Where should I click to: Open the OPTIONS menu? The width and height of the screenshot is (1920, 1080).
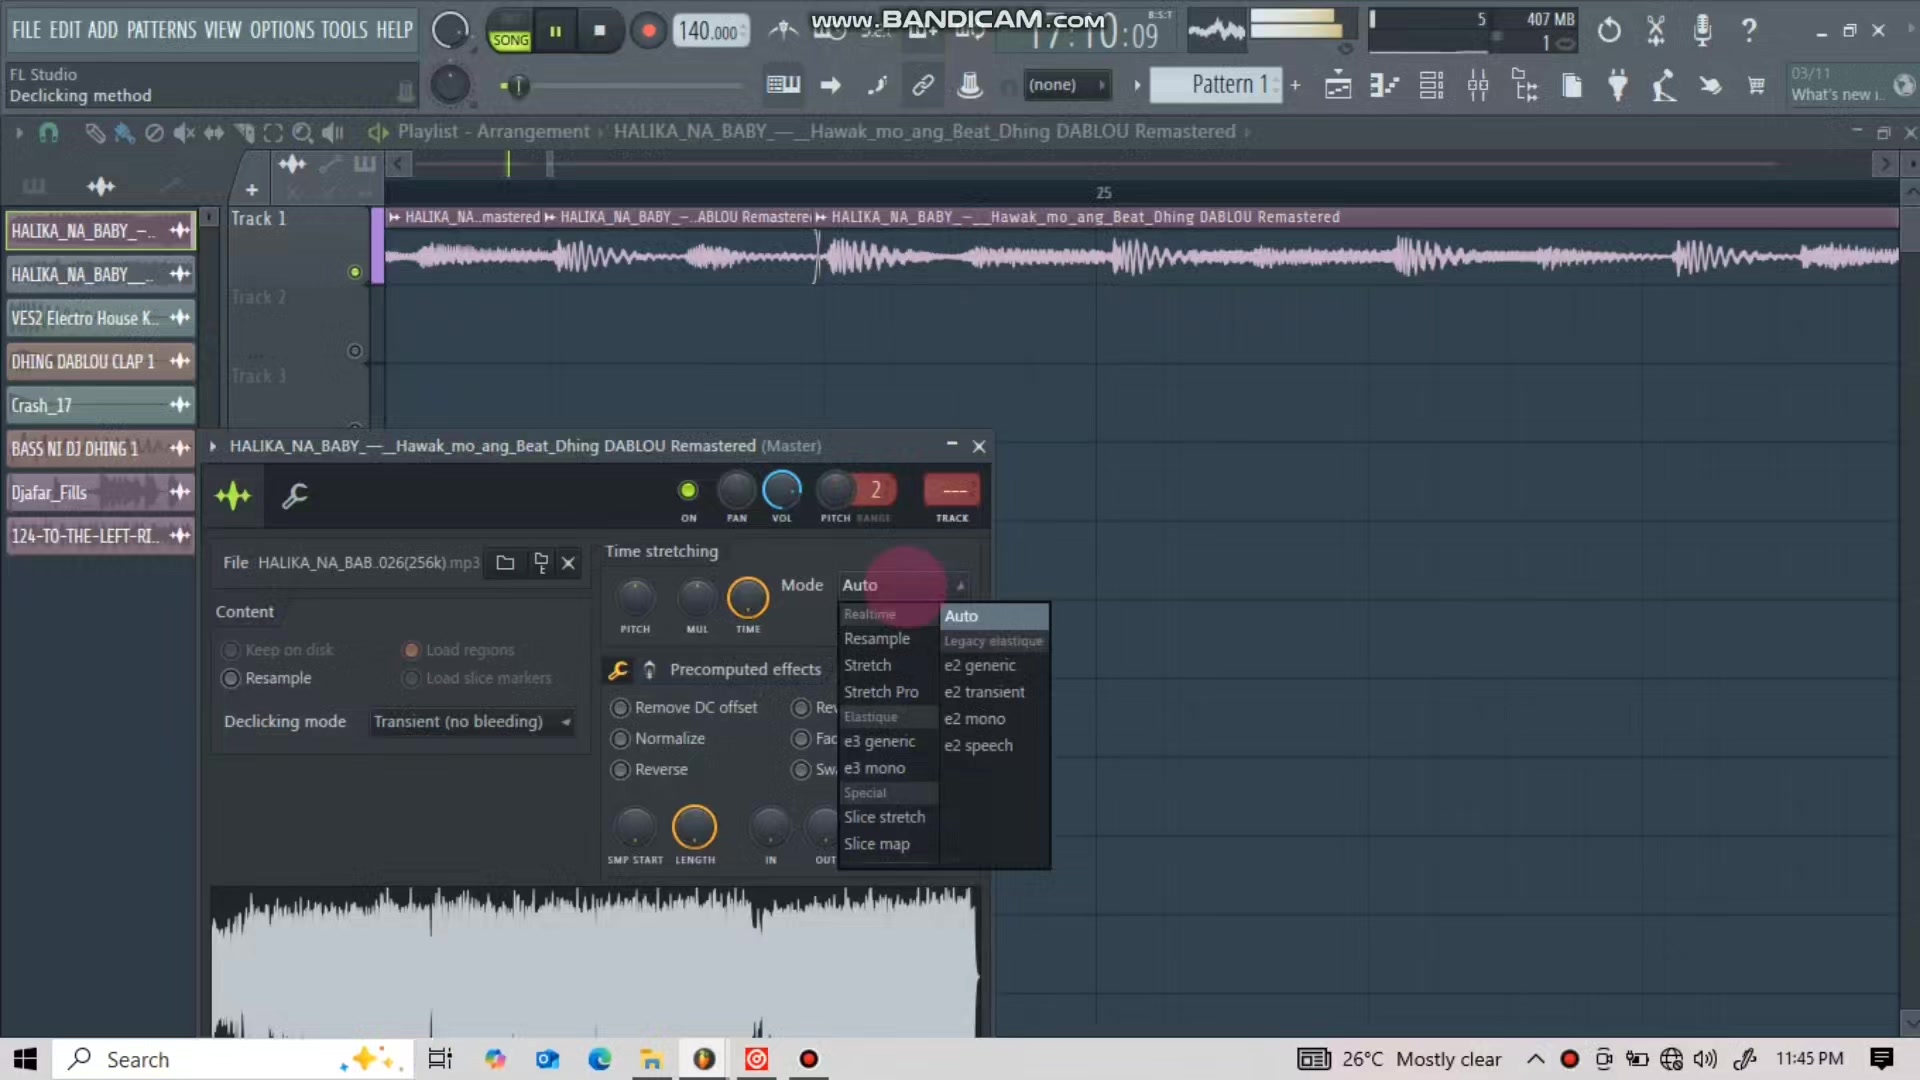tap(282, 30)
